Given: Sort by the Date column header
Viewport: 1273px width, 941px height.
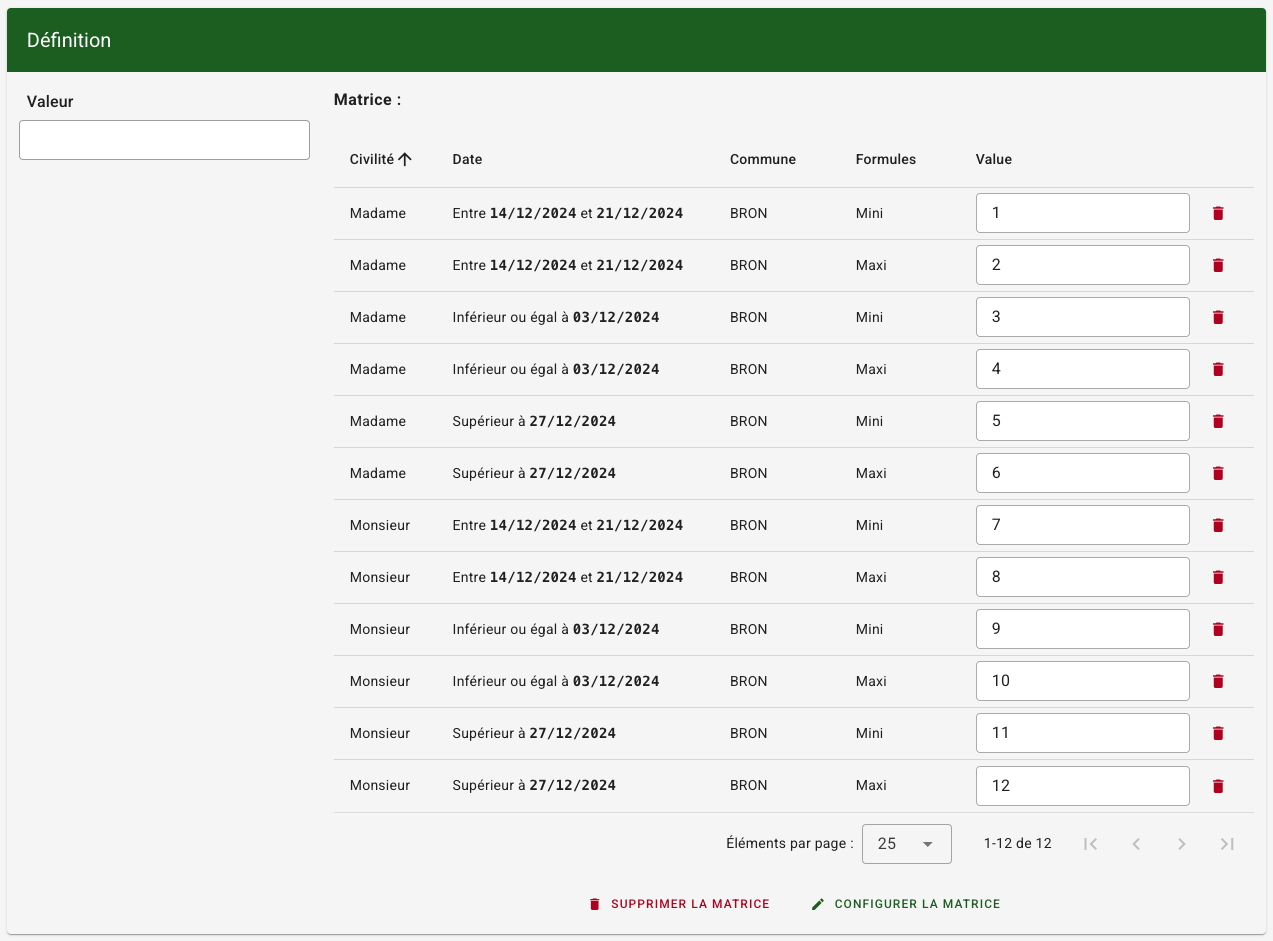Looking at the screenshot, I should point(467,159).
